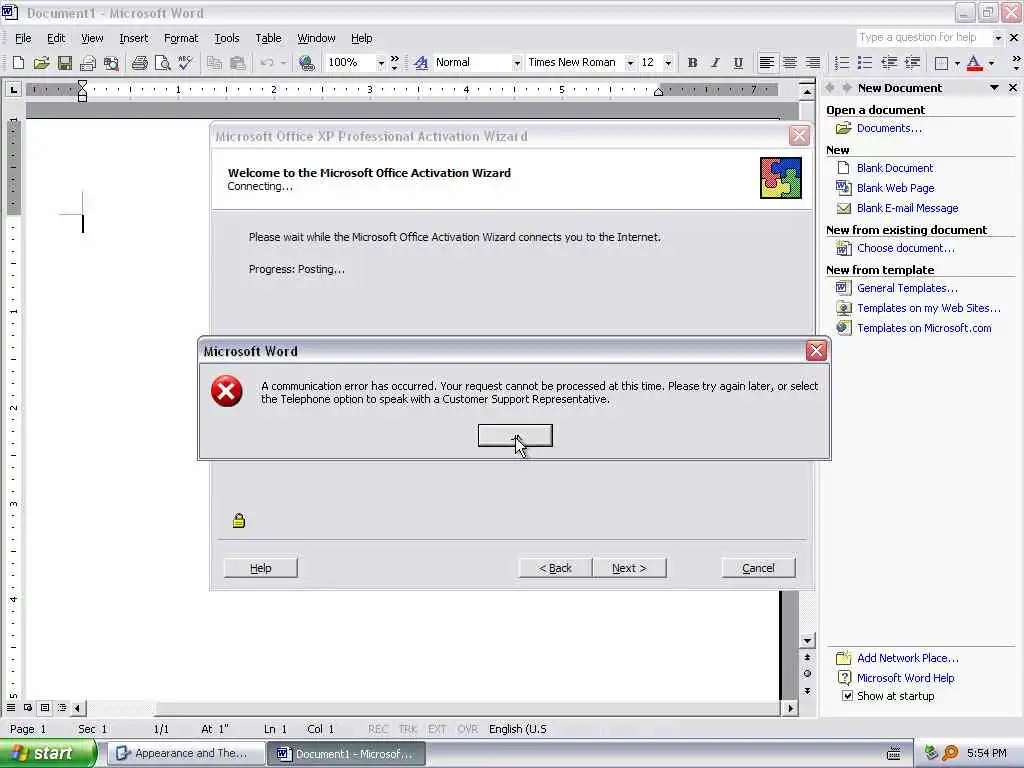Click the Decrease Indent icon

(x=889, y=63)
